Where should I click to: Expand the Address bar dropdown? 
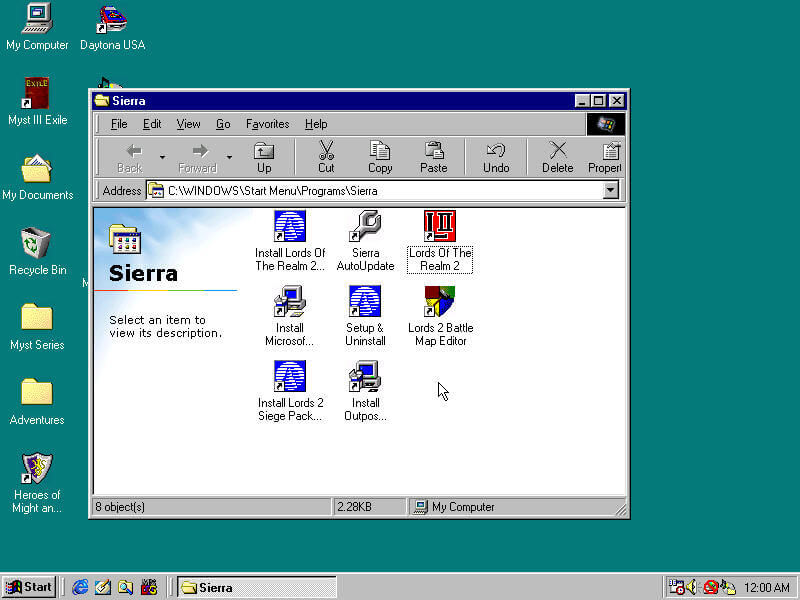[x=611, y=190]
